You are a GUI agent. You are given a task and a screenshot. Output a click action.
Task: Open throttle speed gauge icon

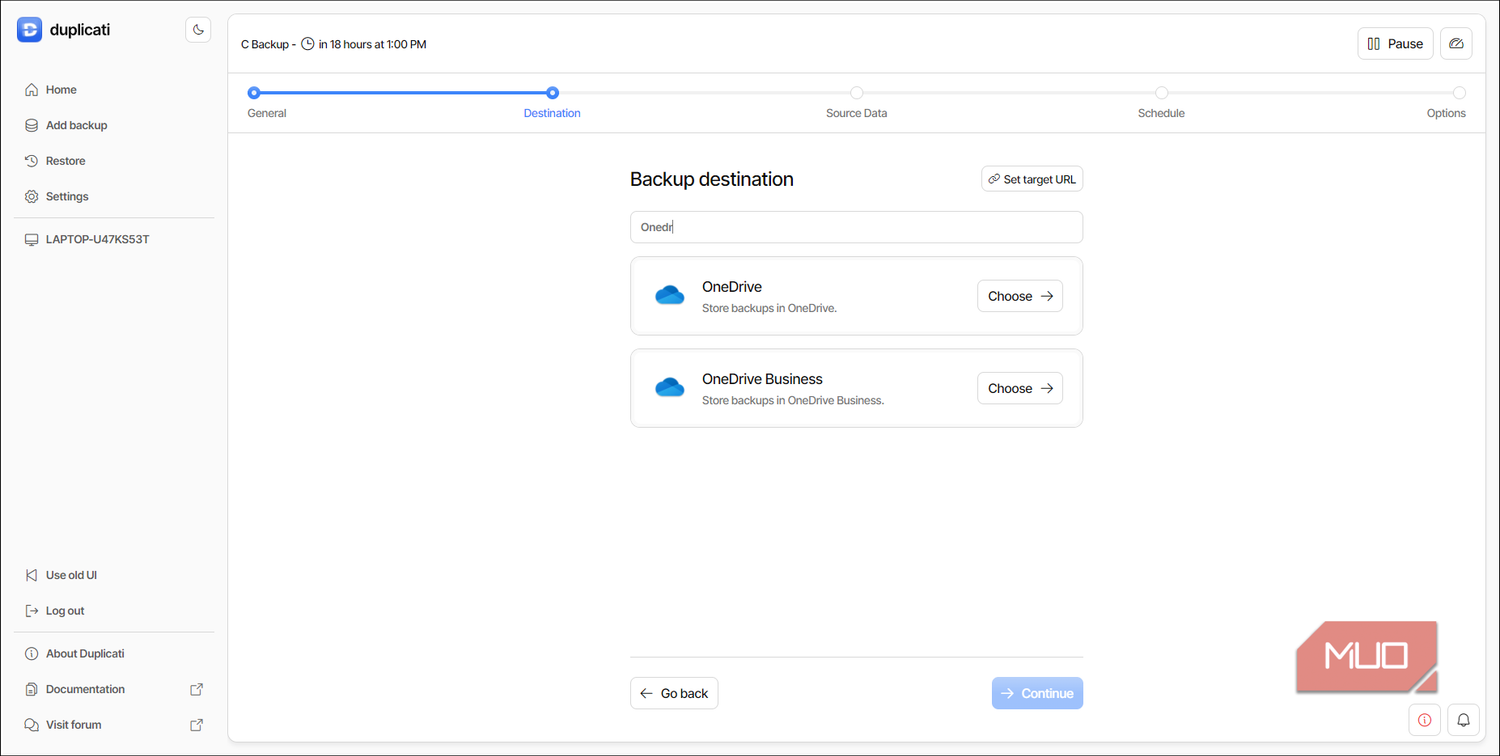tap(1456, 44)
